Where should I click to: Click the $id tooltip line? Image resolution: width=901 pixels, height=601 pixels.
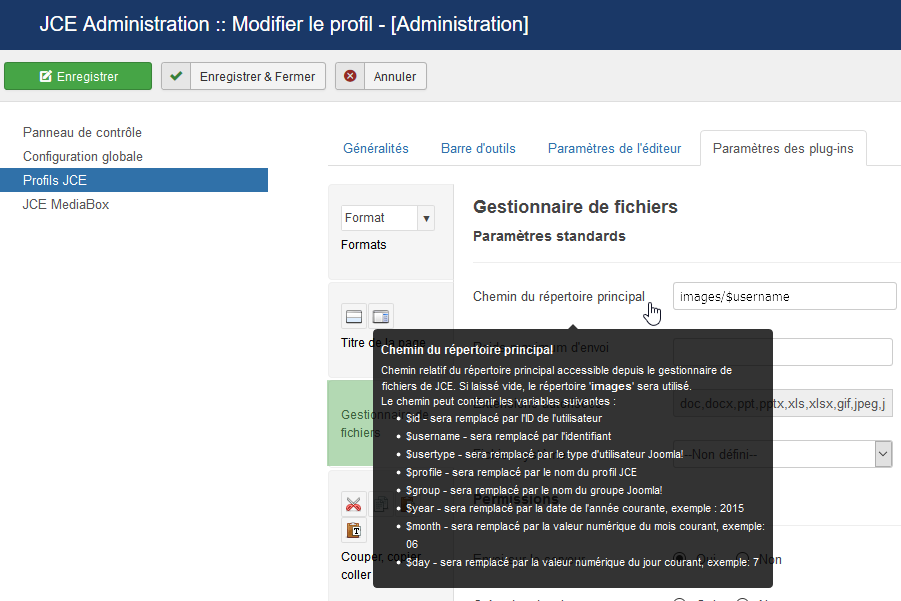click(x=504, y=418)
